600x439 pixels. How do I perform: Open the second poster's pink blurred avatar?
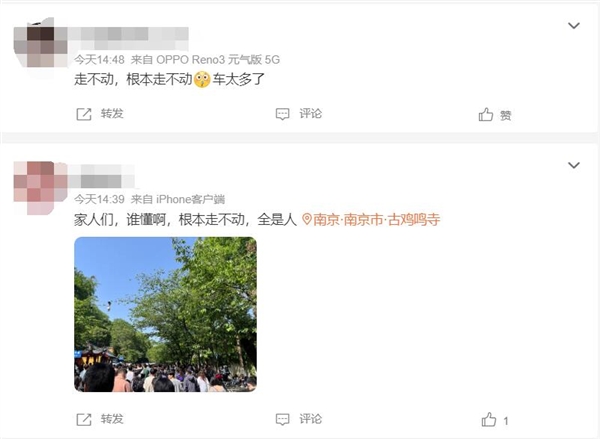pyautogui.click(x=40, y=188)
